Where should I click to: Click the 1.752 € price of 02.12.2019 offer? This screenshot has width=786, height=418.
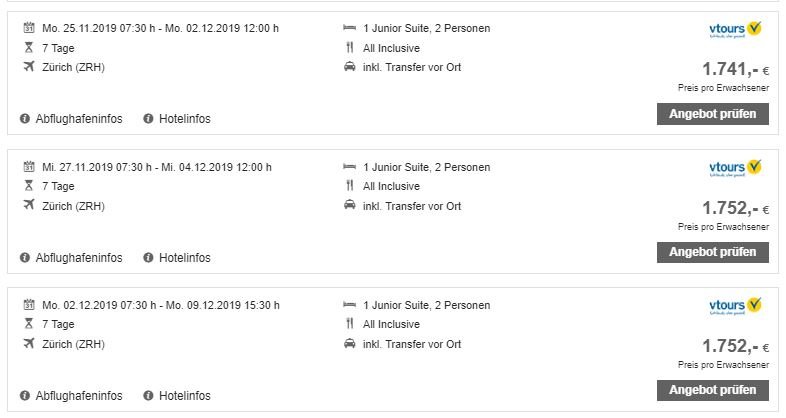pyautogui.click(x=735, y=346)
